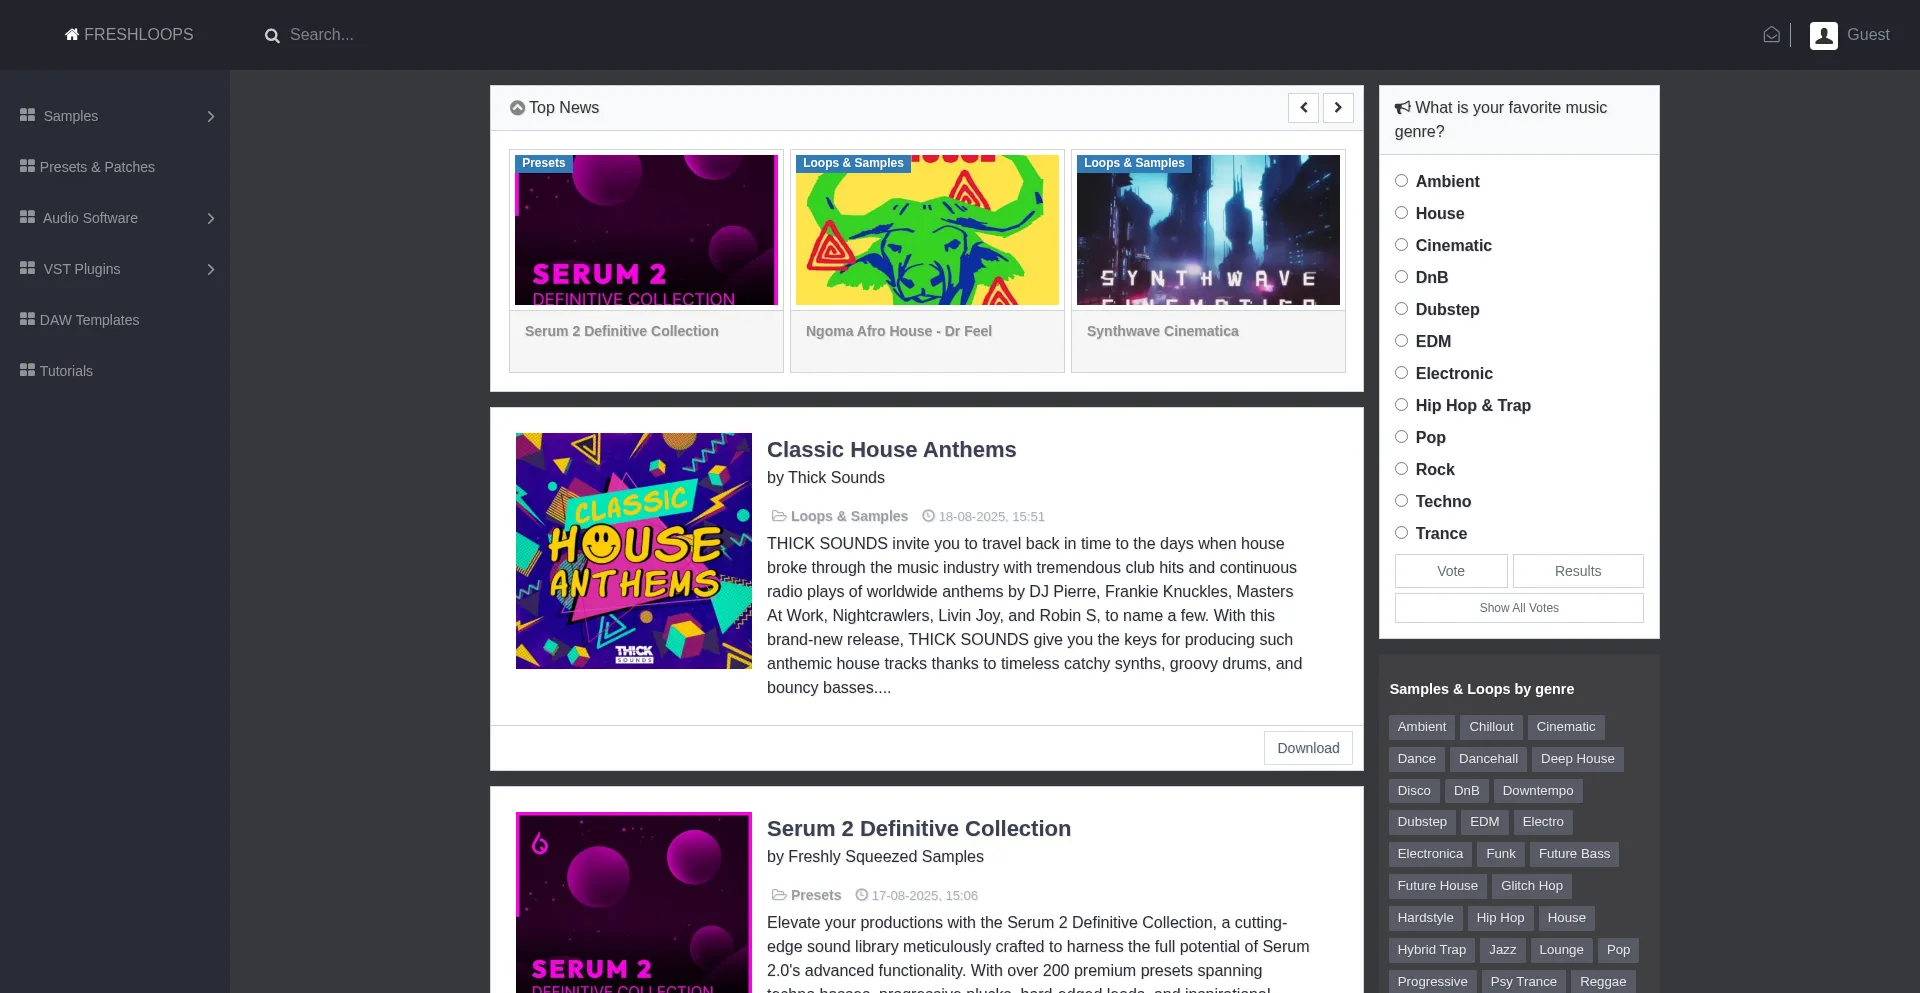This screenshot has width=1920, height=993.
Task: Select the Ambient poll option
Action: [1401, 181]
